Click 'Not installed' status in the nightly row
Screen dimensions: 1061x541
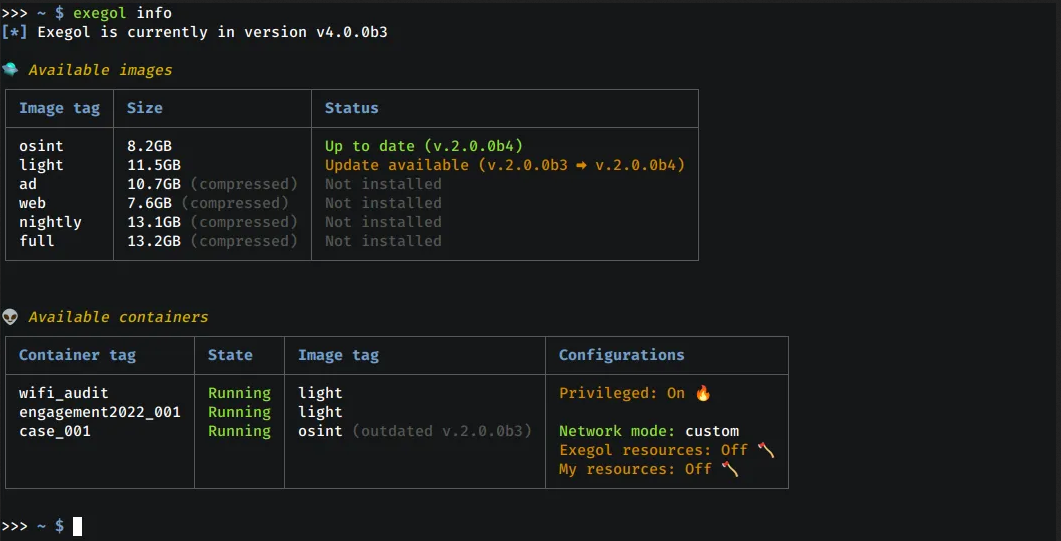click(383, 222)
